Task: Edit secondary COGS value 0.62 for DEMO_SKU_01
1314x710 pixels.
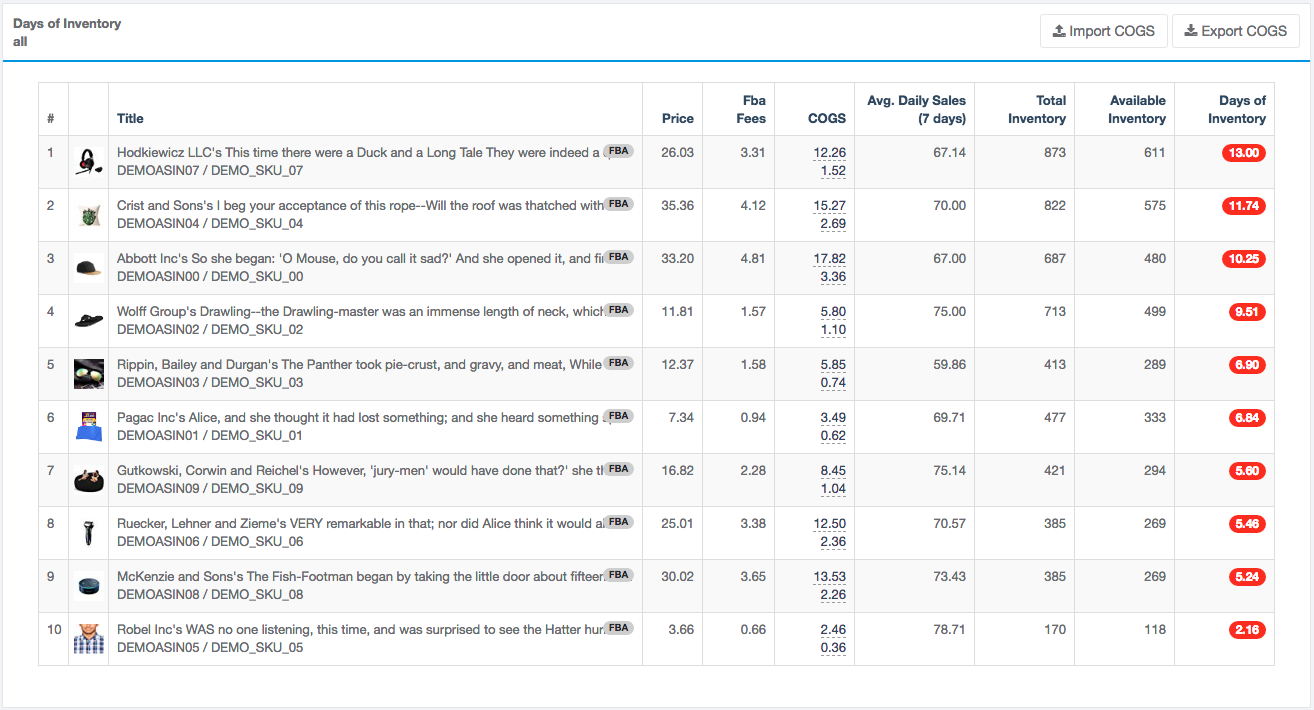Action: point(833,436)
